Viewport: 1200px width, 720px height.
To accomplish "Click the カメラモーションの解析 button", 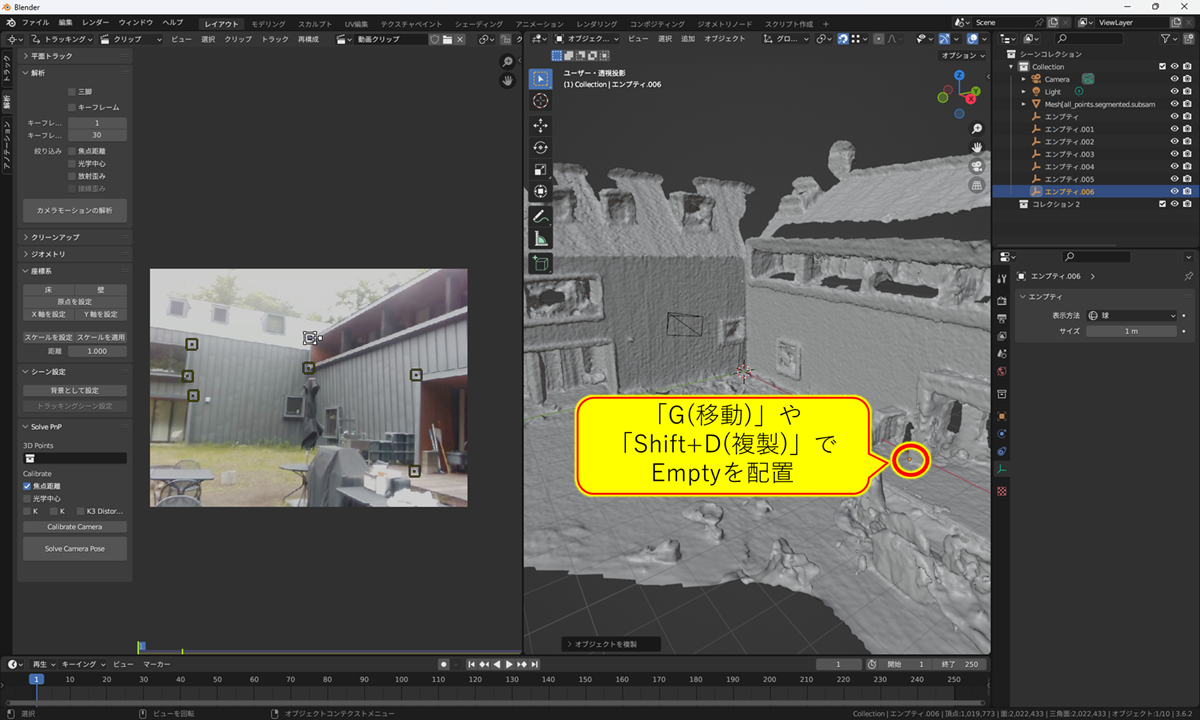I will (x=75, y=211).
